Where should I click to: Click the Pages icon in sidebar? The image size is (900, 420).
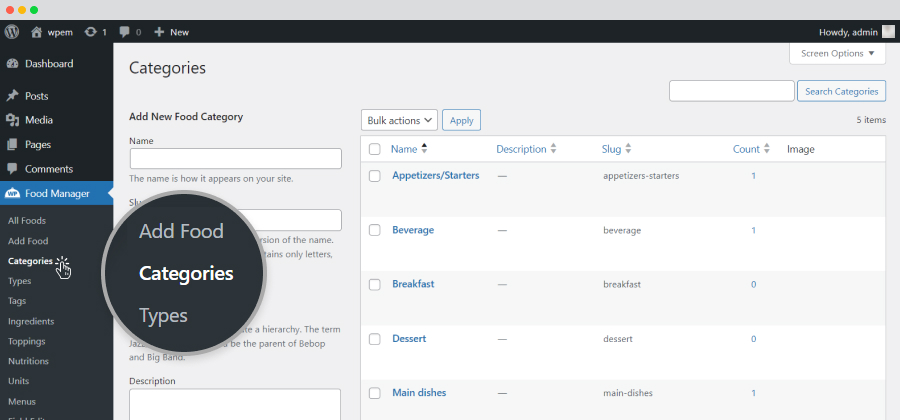[x=13, y=145]
